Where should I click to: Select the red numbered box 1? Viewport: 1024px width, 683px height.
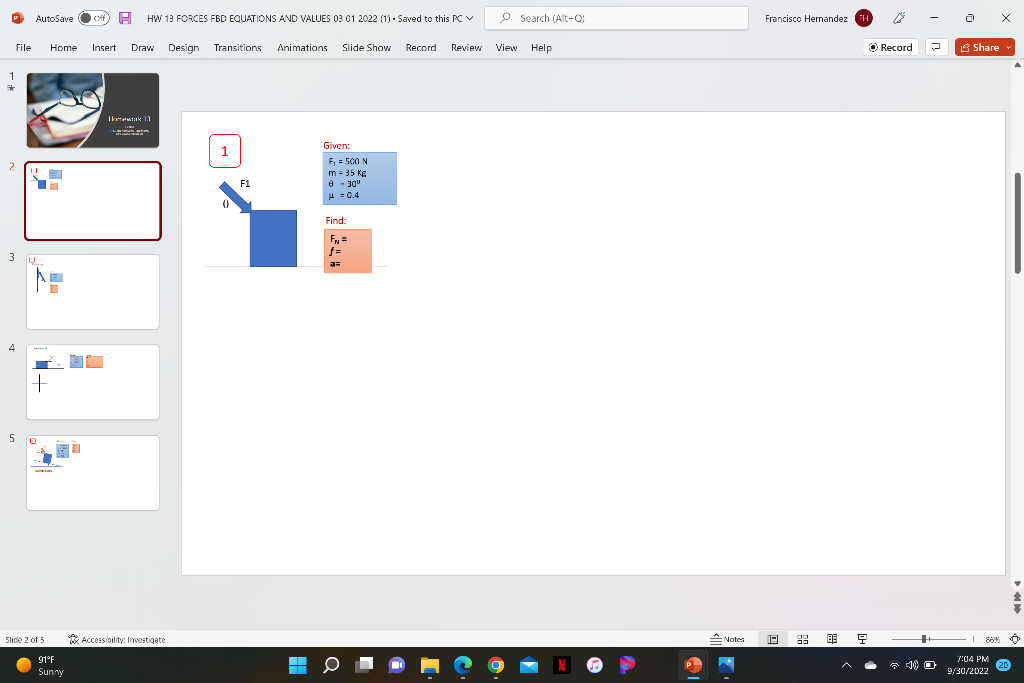point(225,151)
